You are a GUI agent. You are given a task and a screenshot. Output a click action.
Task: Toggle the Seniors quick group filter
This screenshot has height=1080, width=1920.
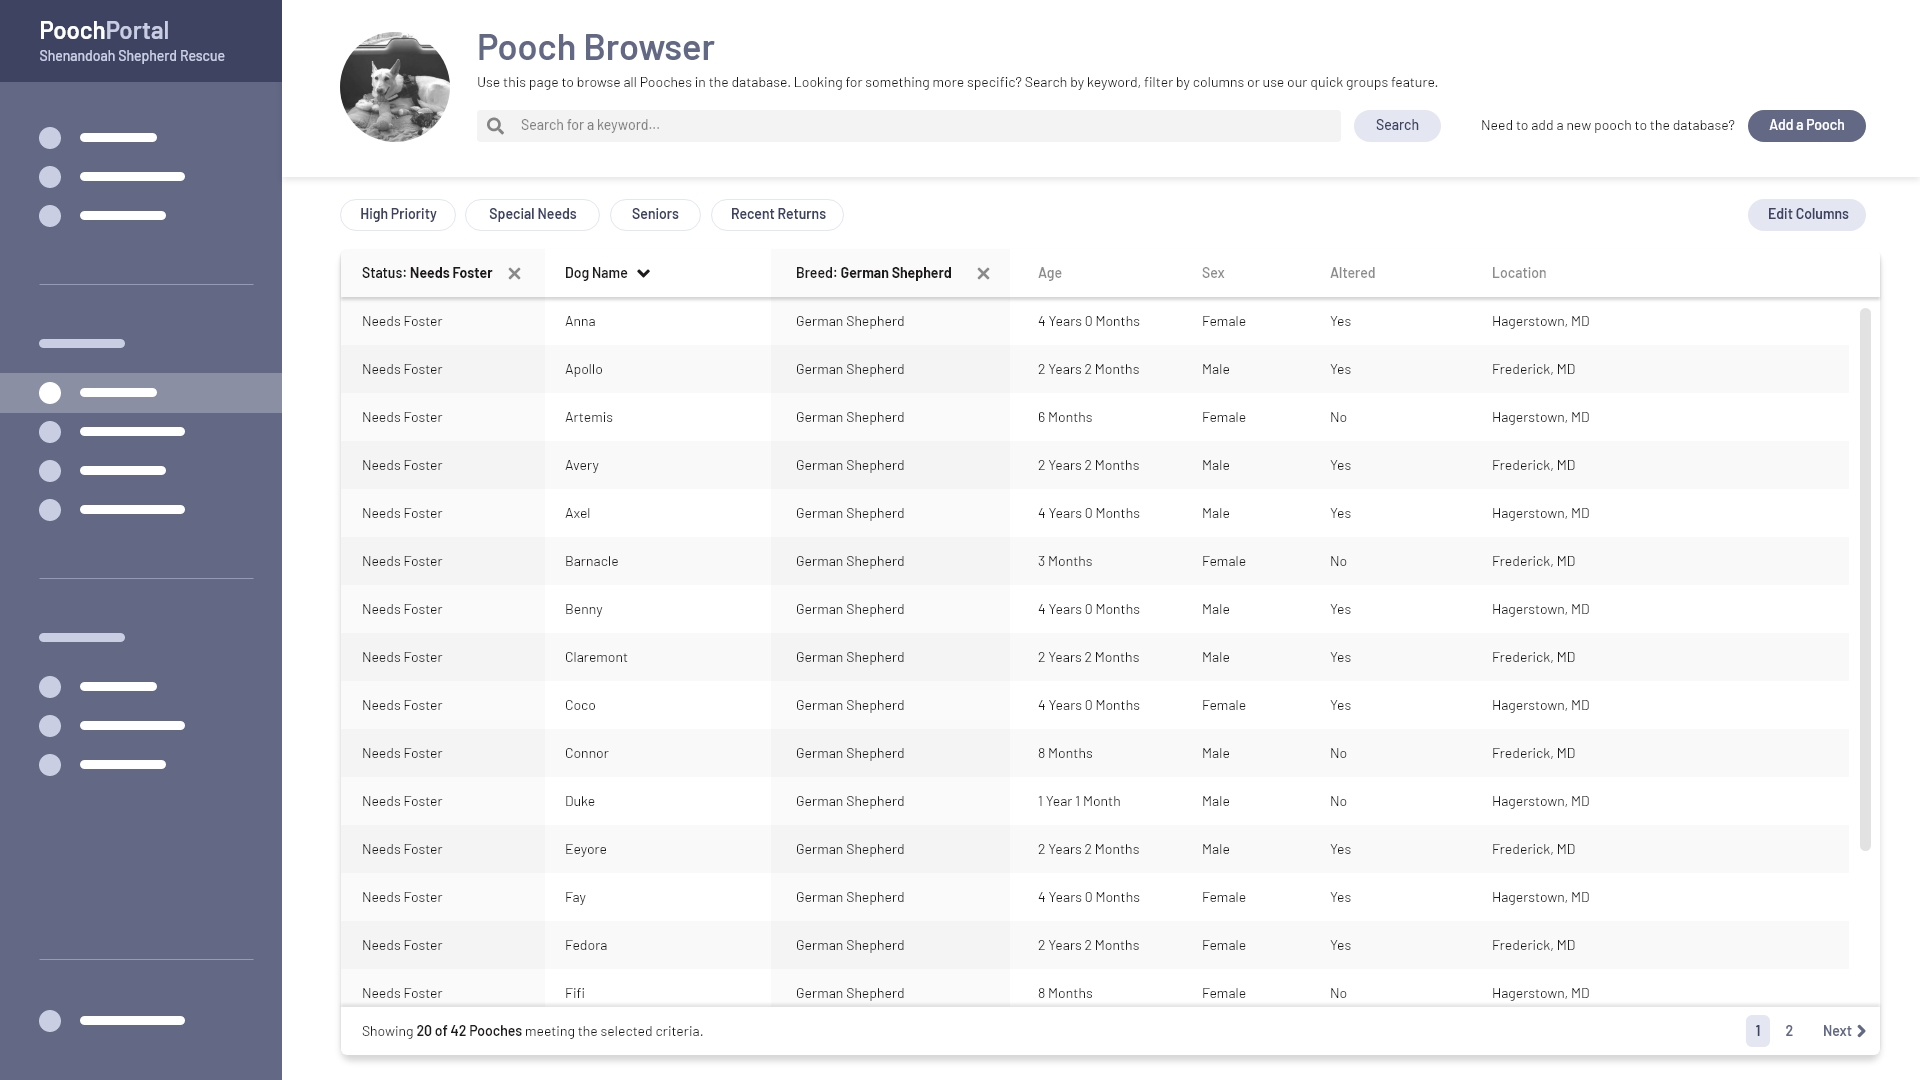point(655,215)
